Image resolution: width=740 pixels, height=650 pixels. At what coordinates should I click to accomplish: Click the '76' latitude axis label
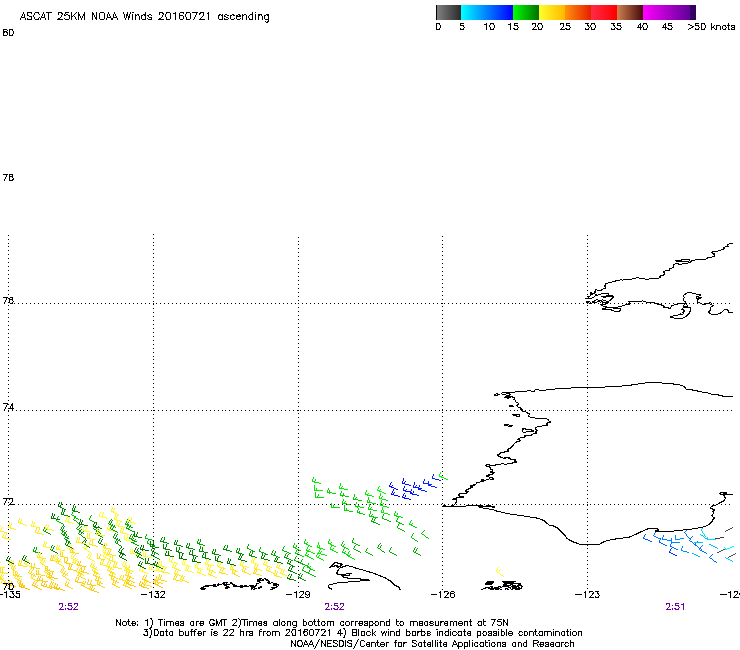[8, 300]
